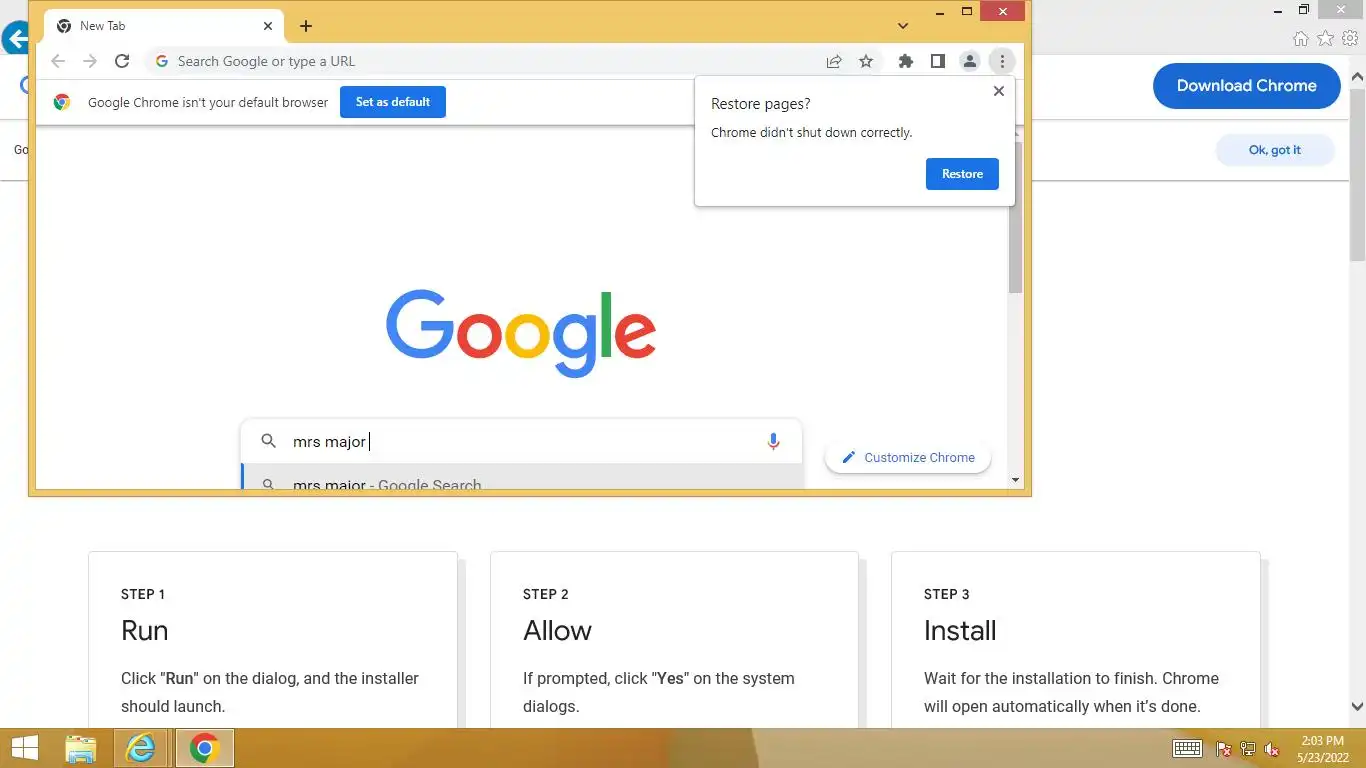Open Chrome's side panel icon
Image resolution: width=1366 pixels, height=768 pixels.
tap(937, 61)
